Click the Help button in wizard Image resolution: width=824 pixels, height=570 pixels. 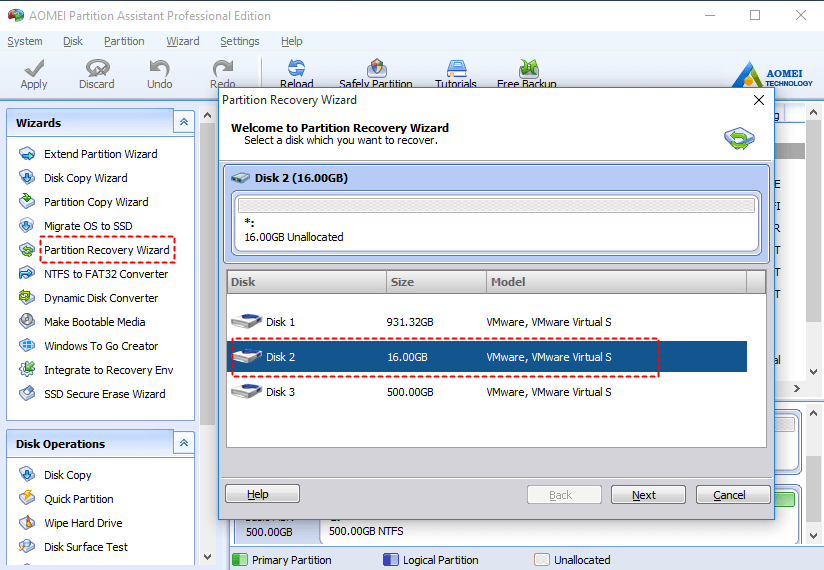coord(262,494)
